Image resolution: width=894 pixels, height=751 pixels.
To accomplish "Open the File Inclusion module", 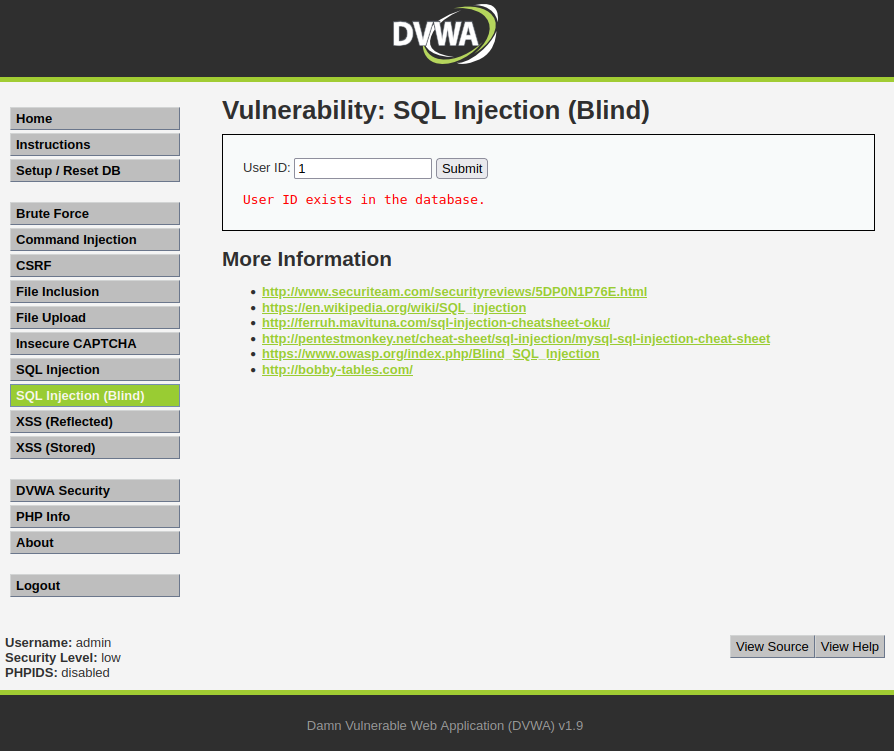I will [x=95, y=291].
